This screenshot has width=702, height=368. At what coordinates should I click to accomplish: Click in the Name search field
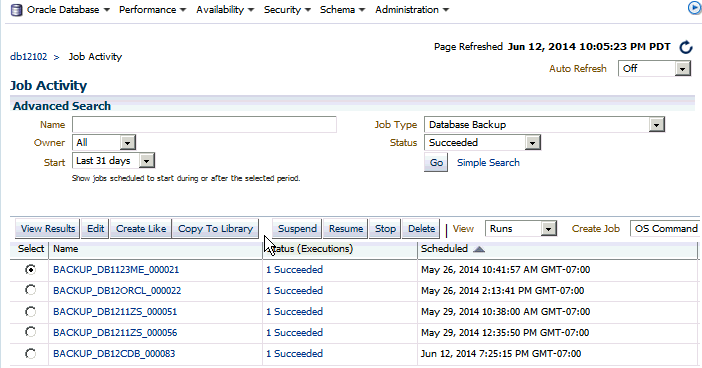pos(204,124)
